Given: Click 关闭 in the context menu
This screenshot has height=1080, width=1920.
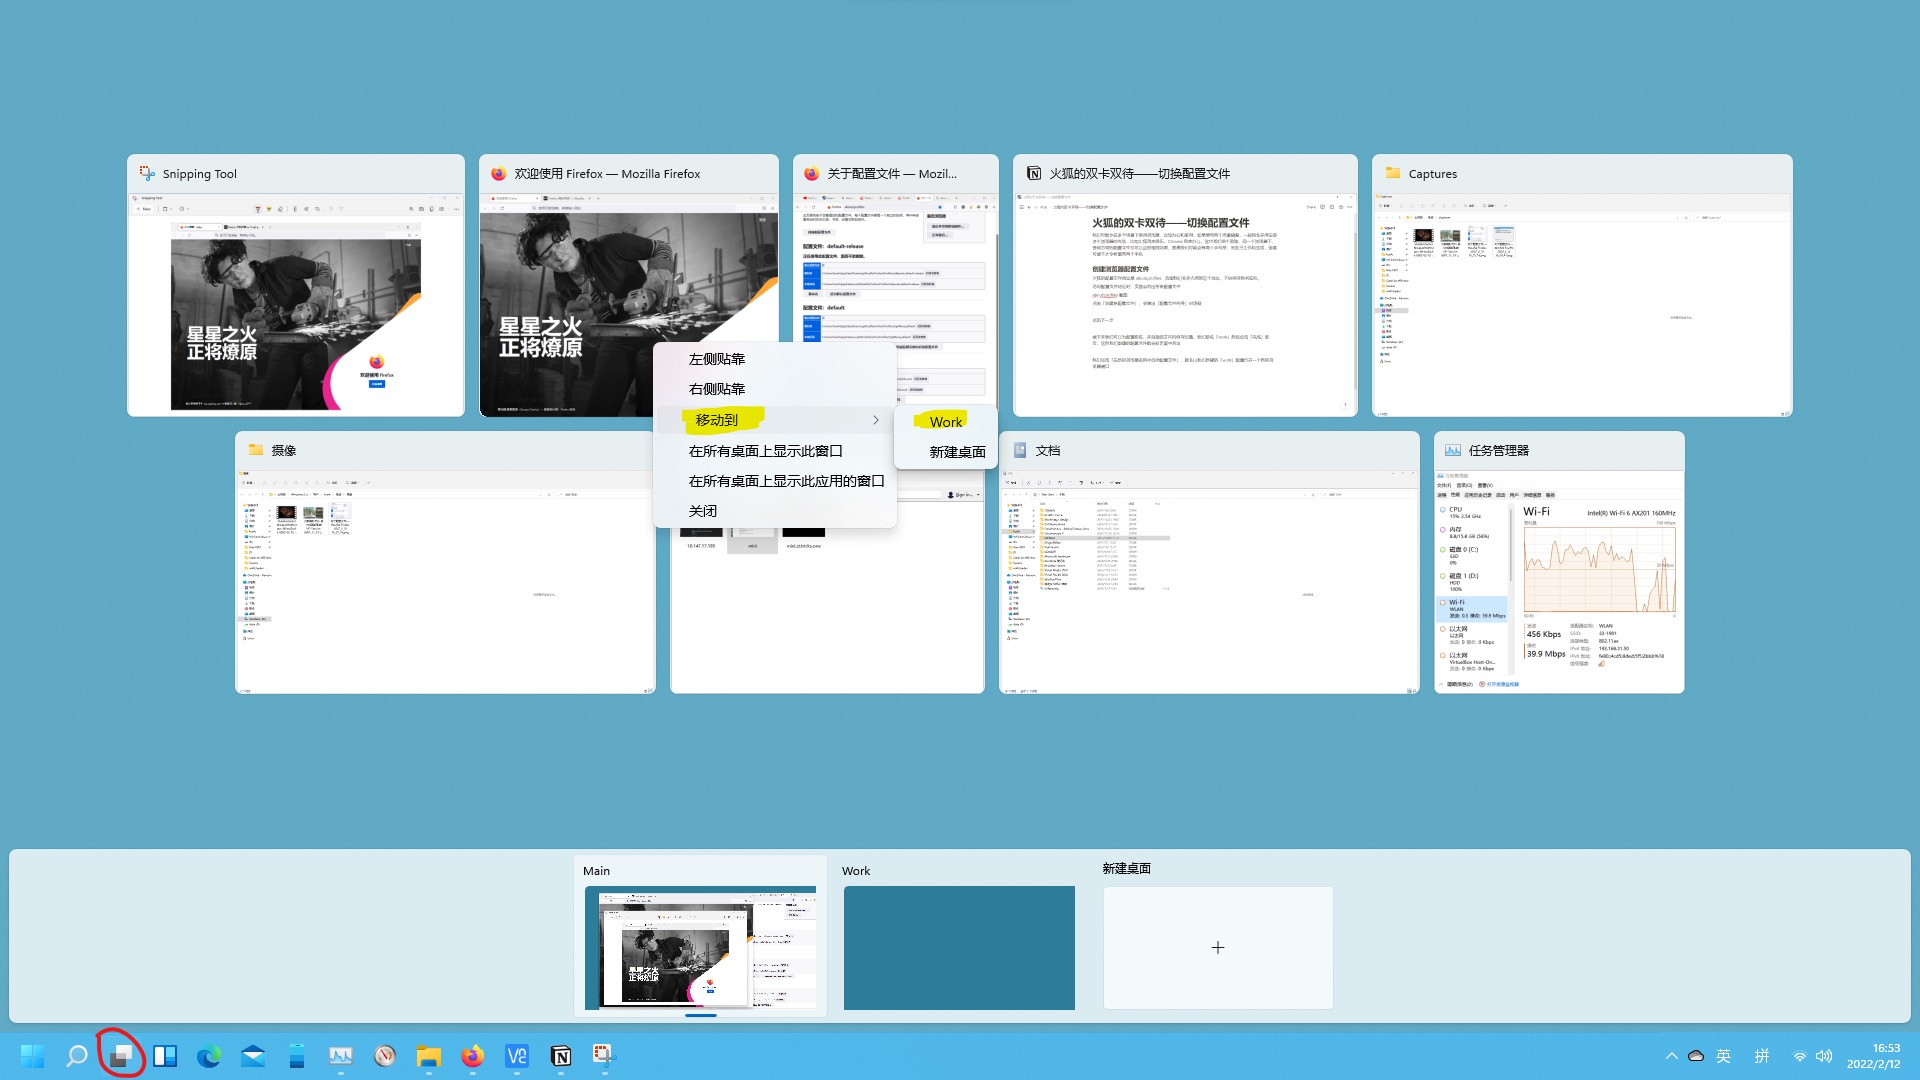Looking at the screenshot, I should click(x=703, y=511).
